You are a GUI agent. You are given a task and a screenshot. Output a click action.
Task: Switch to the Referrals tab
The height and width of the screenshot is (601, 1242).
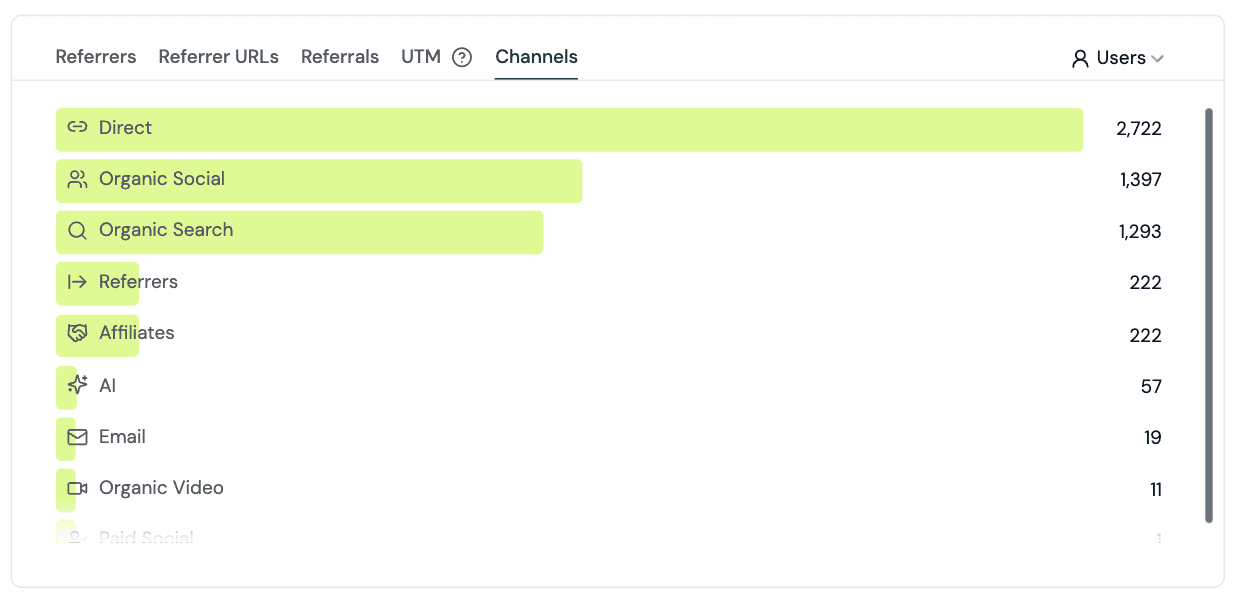(340, 57)
